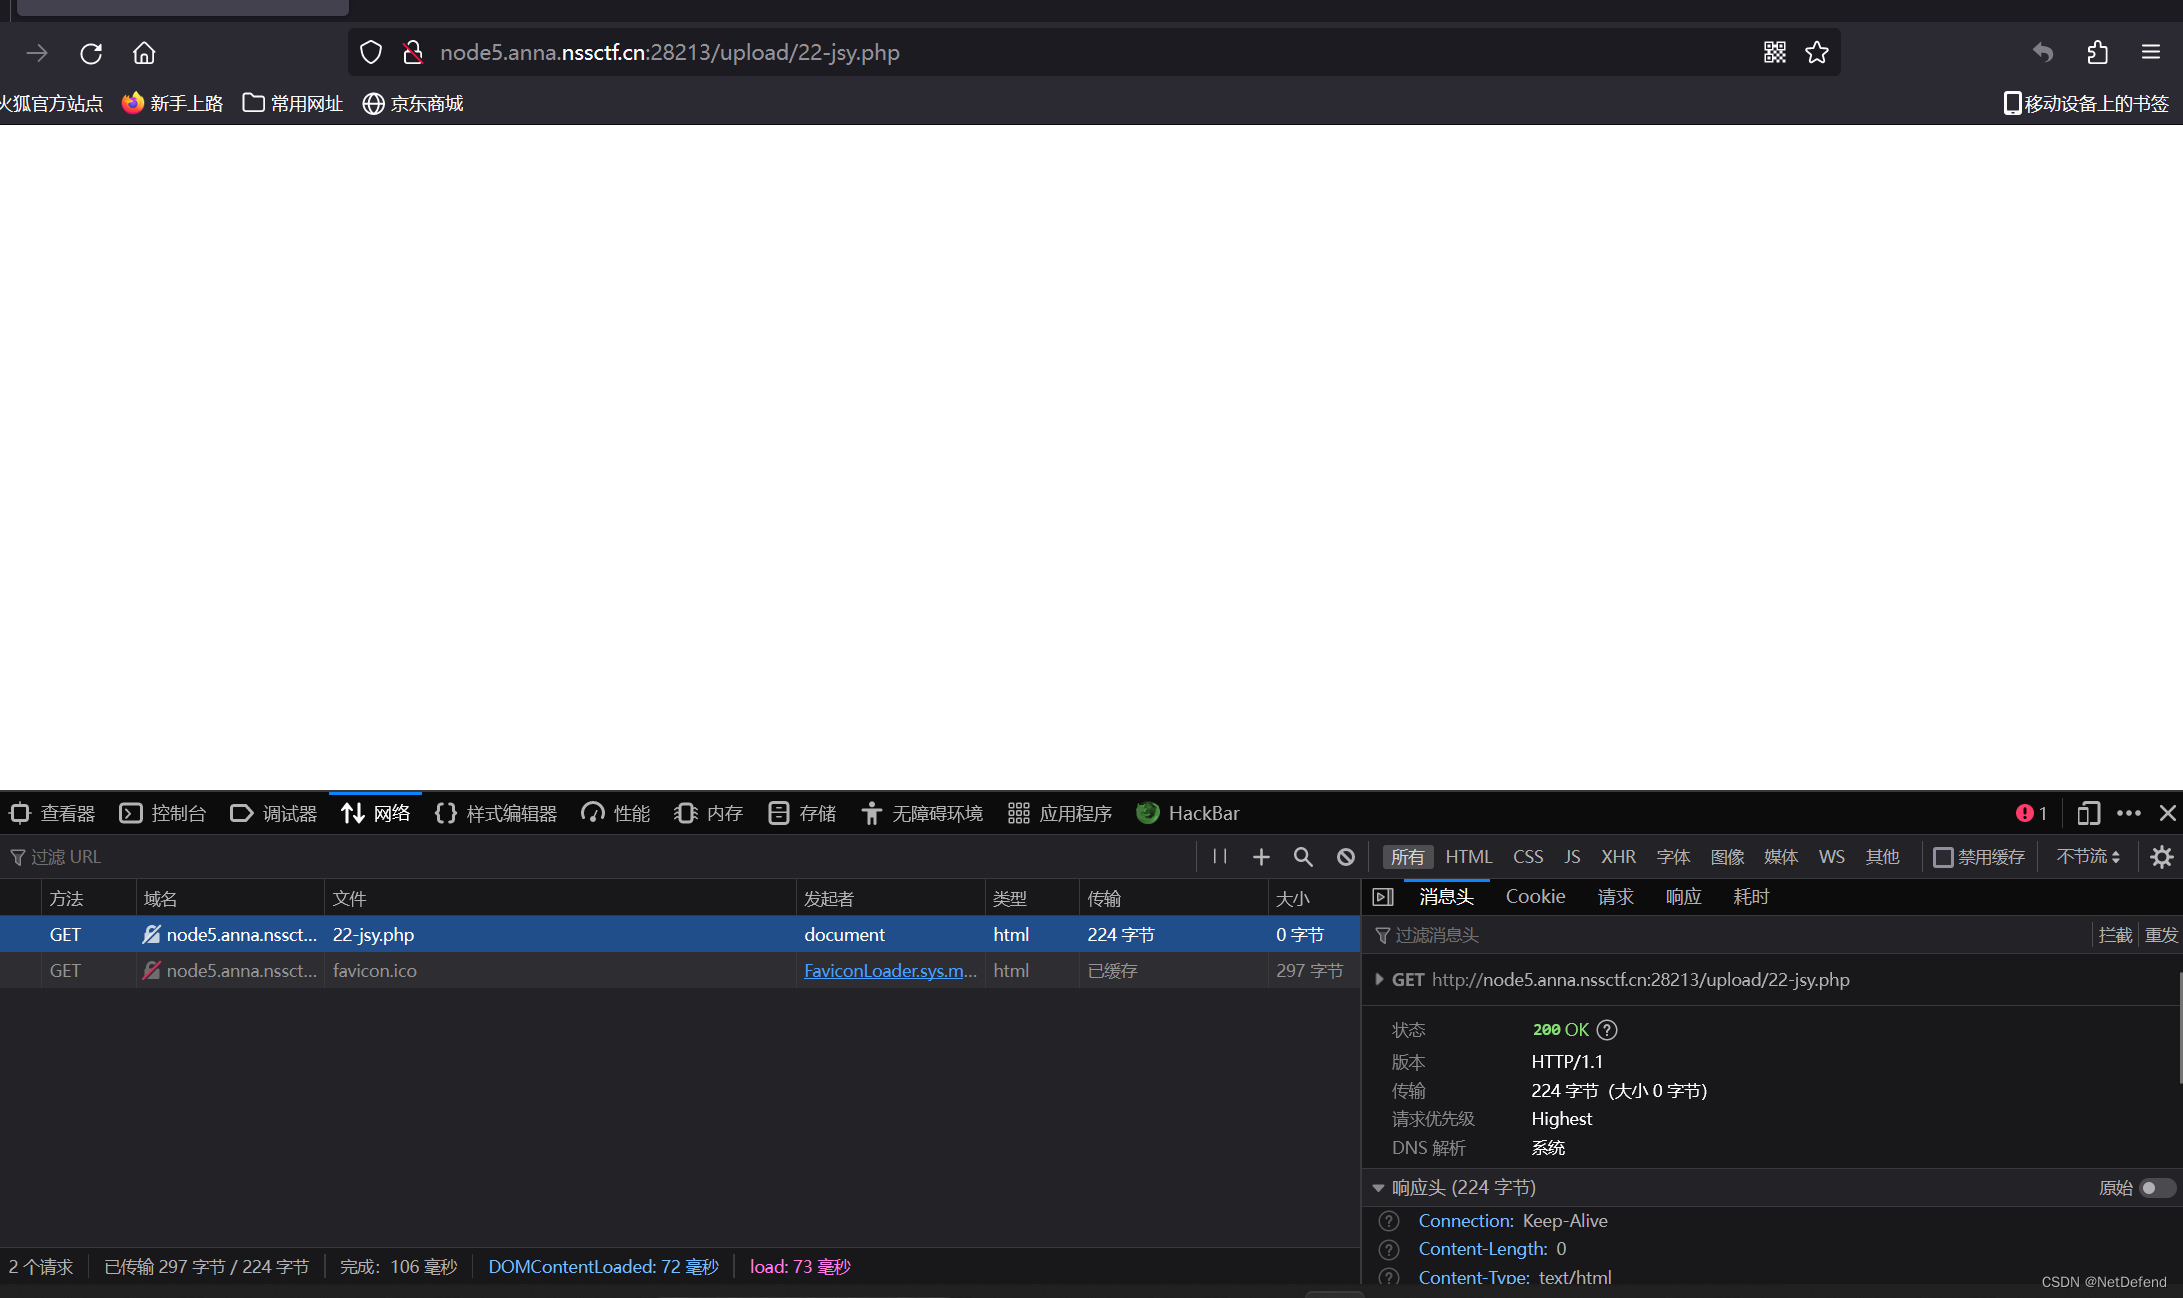
Task: Open the 京东商城 bookmark
Action: (x=412, y=103)
